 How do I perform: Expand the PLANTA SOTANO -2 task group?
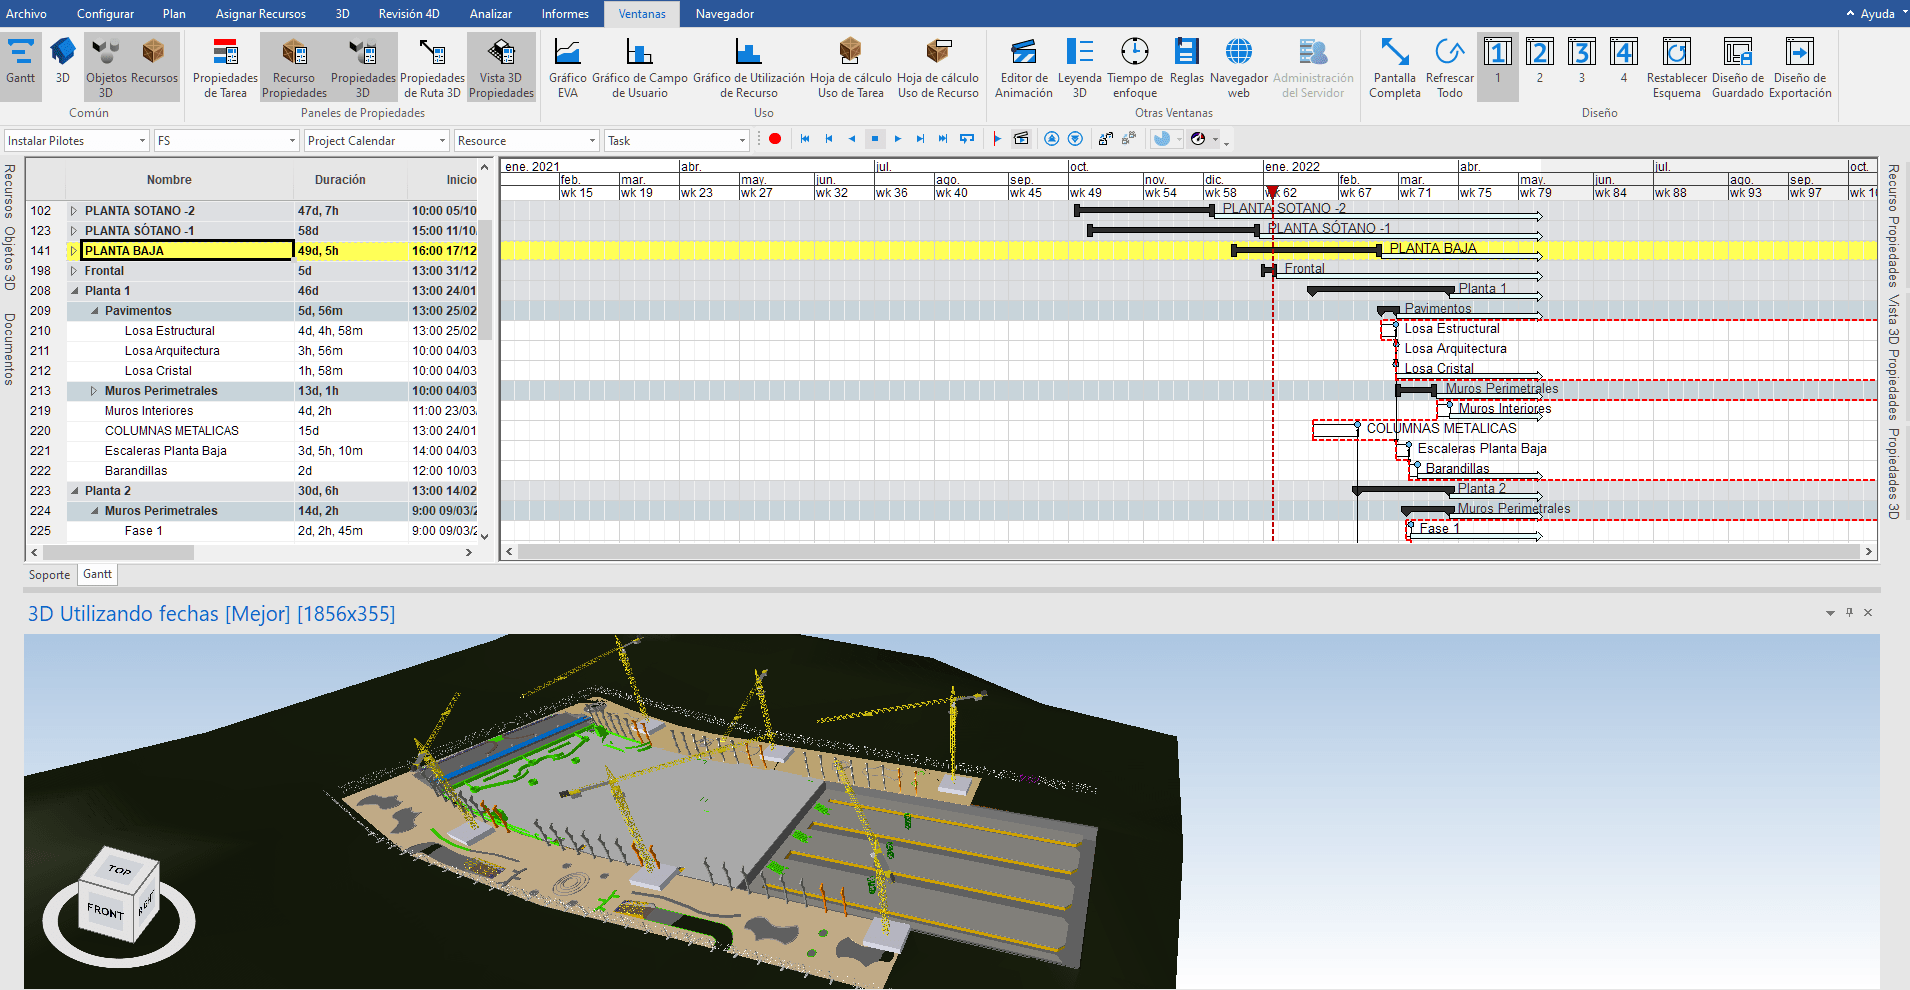point(74,211)
